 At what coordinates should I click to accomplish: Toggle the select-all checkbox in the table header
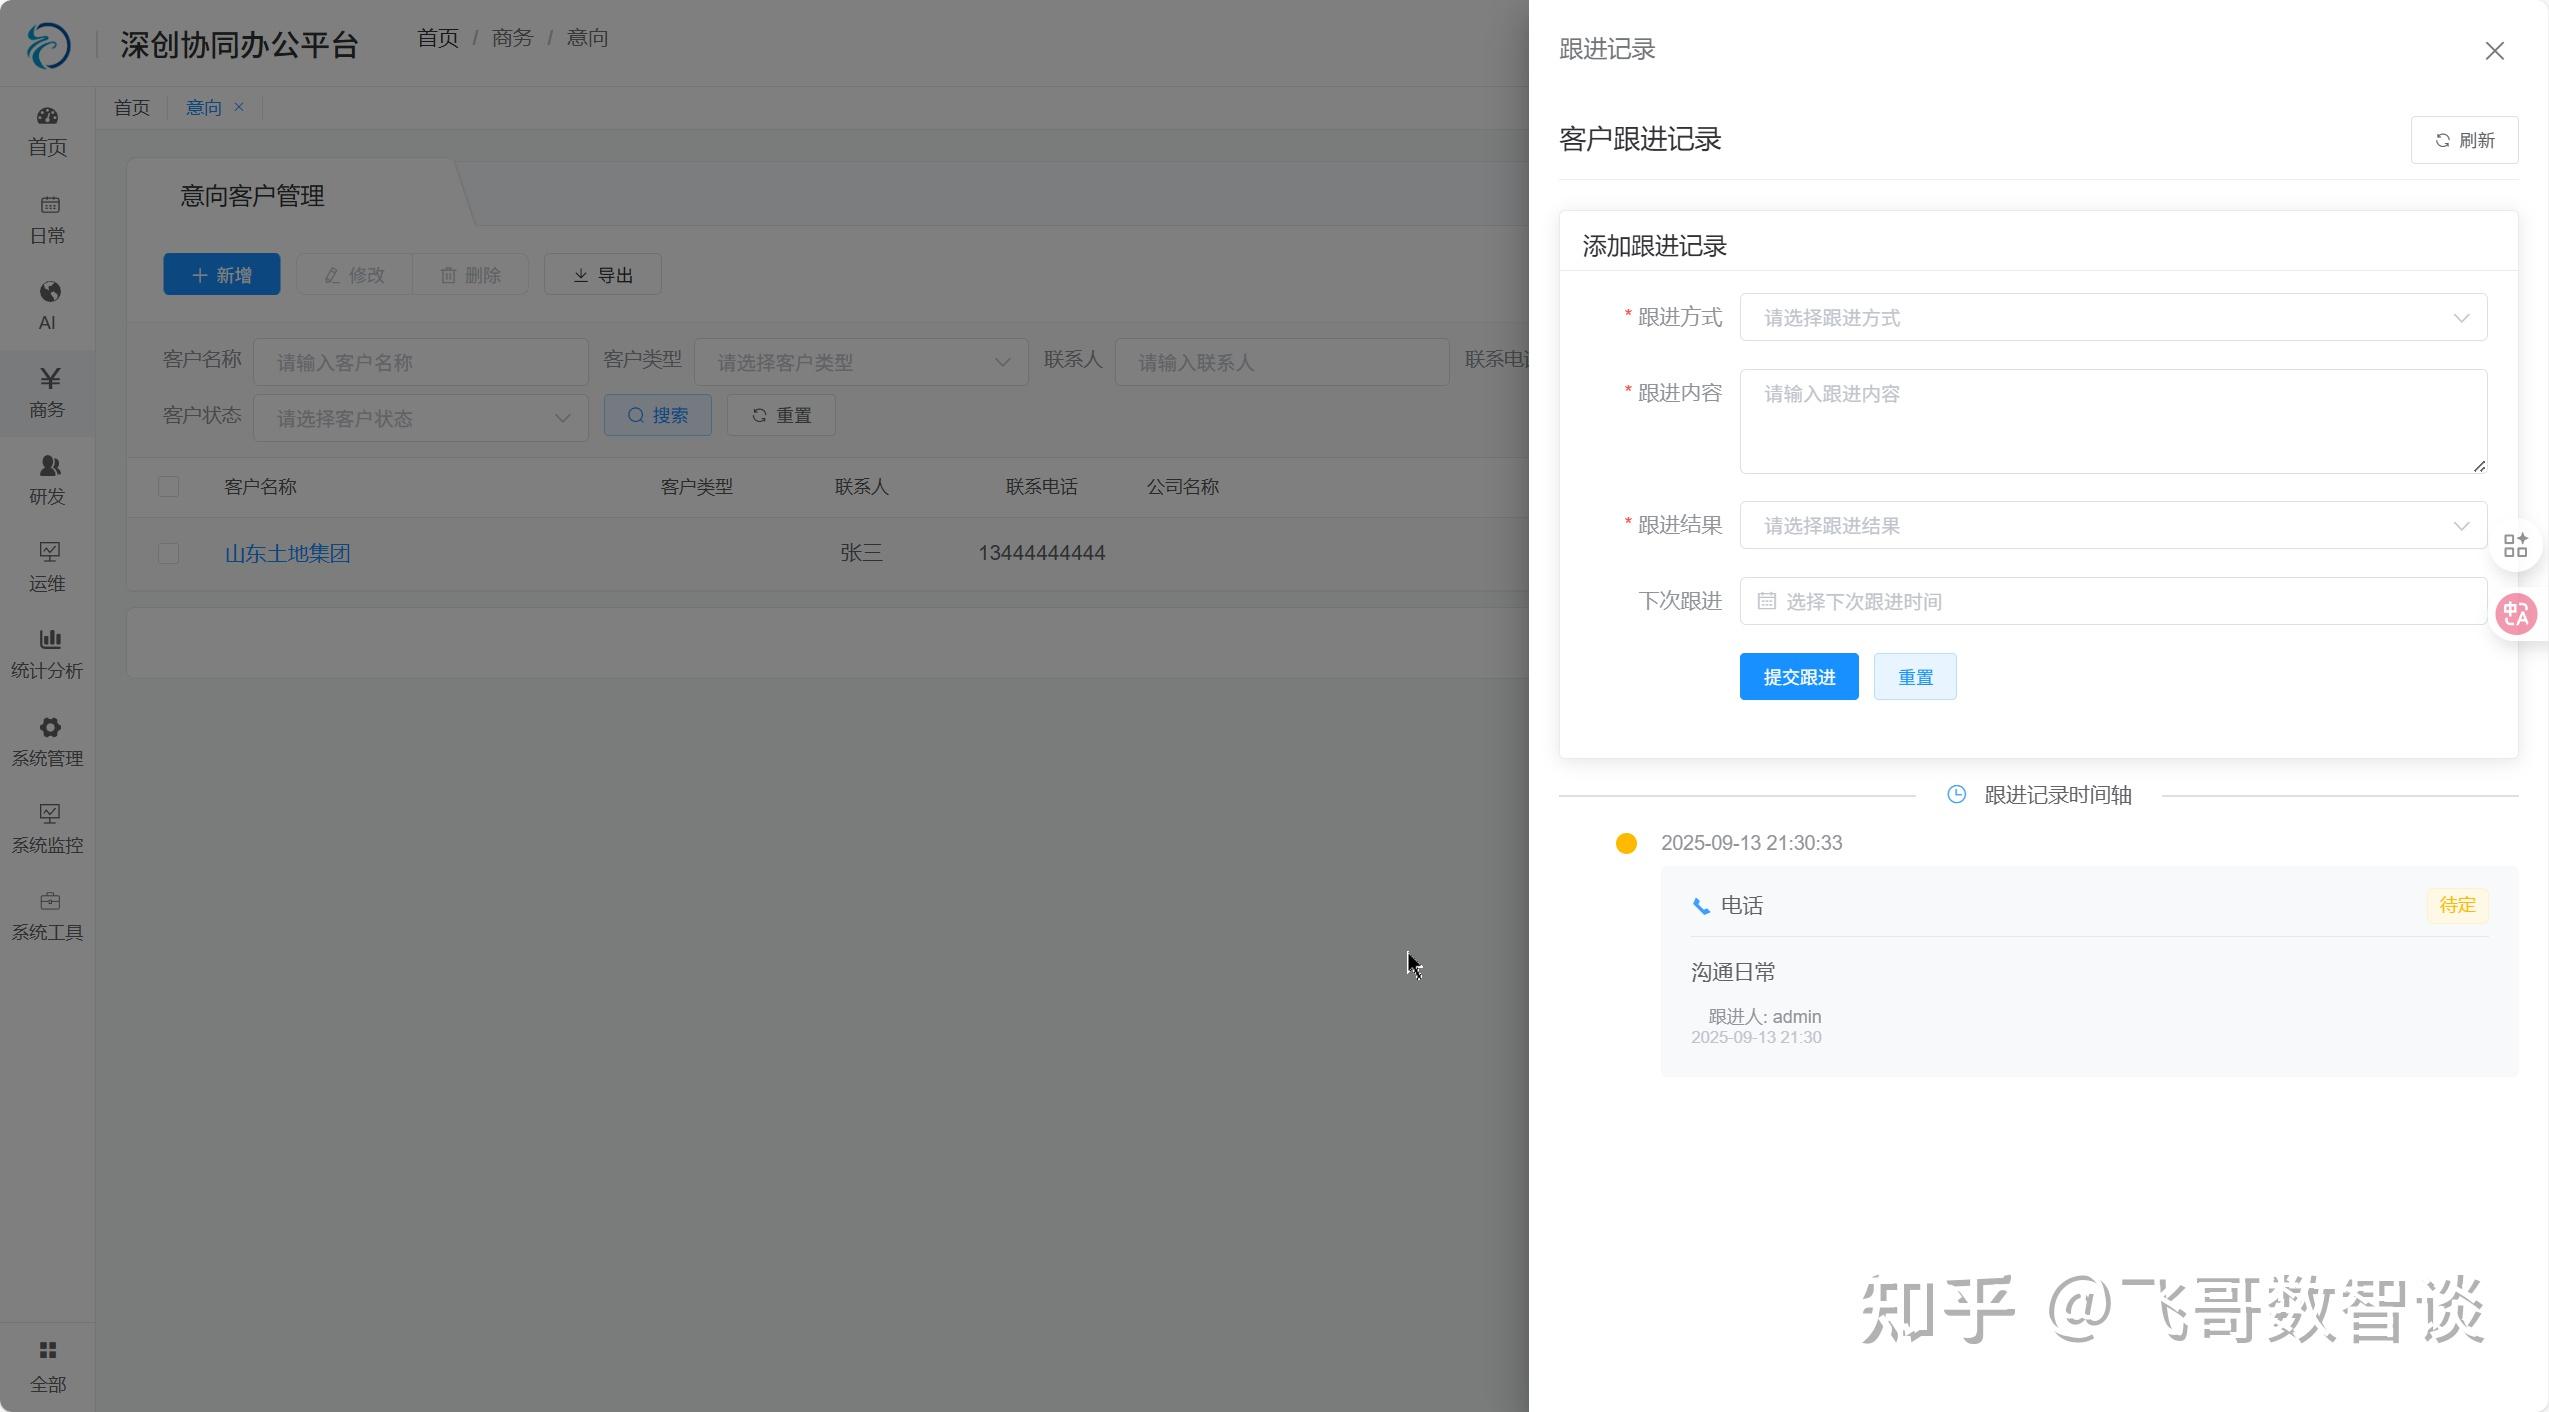(168, 487)
